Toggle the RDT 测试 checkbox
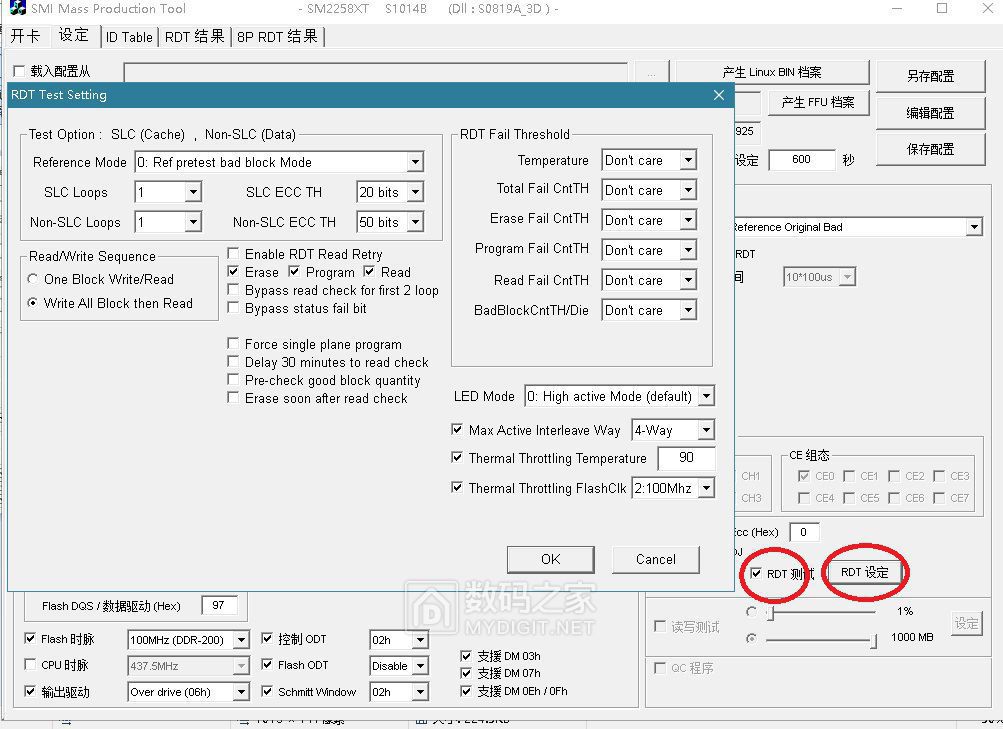Image resolution: width=1003 pixels, height=729 pixels. pyautogui.click(x=756, y=573)
